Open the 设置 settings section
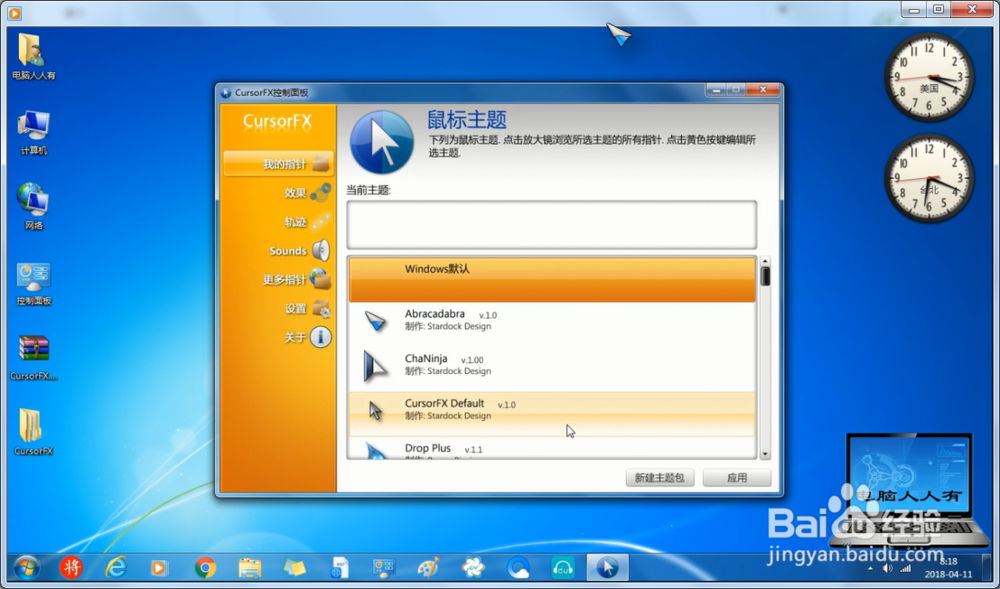The image size is (1000, 589). click(295, 309)
